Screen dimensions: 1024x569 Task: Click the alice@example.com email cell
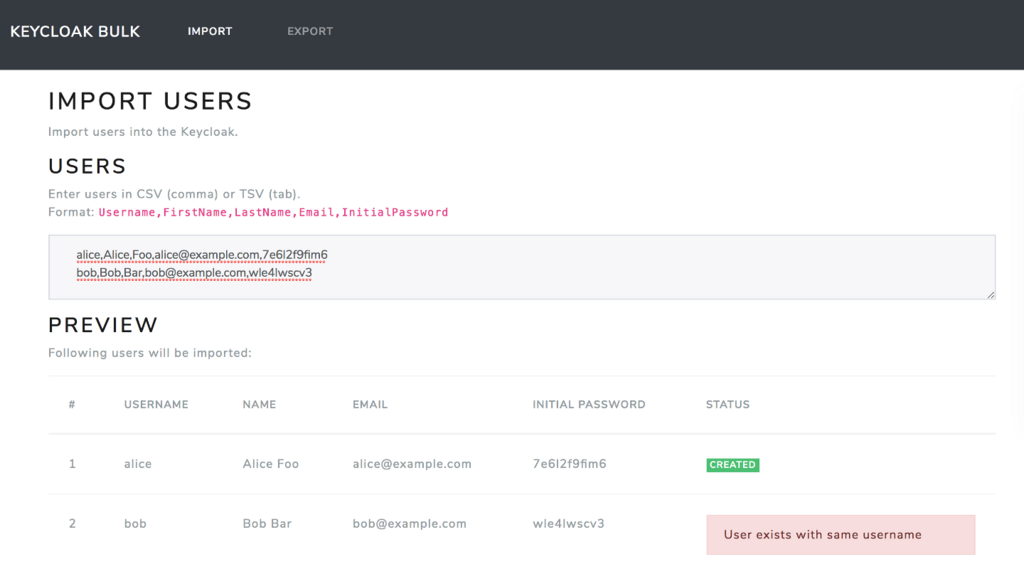coord(412,464)
